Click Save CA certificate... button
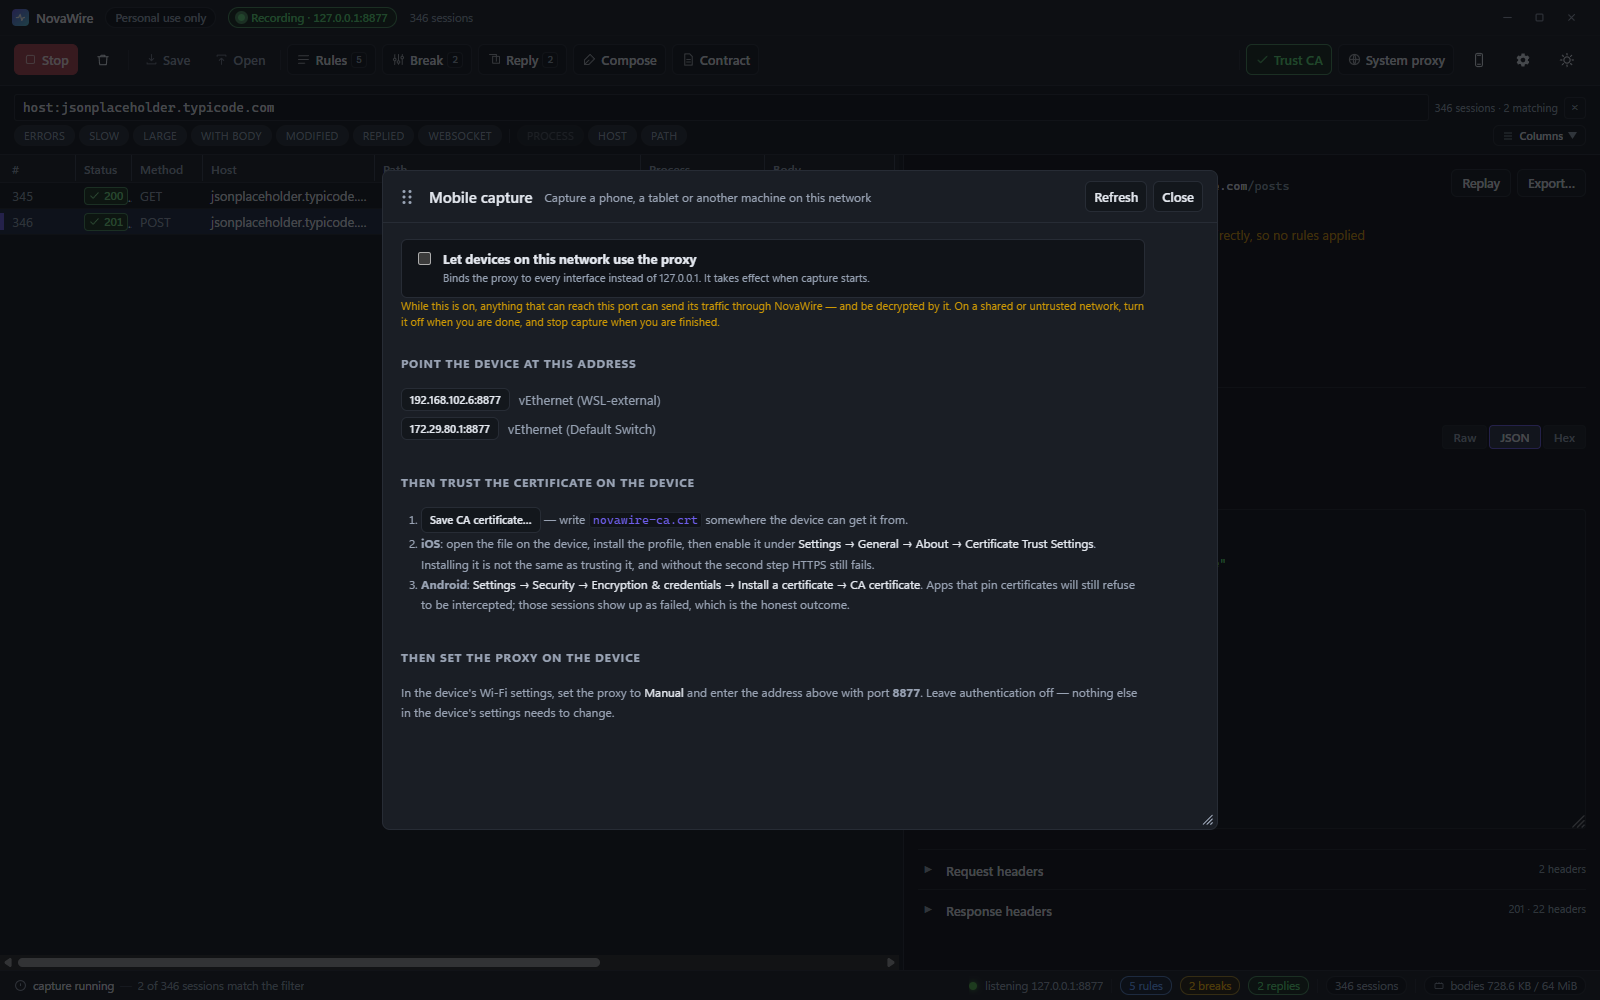Screen dimensions: 1600x1000 pos(481,520)
